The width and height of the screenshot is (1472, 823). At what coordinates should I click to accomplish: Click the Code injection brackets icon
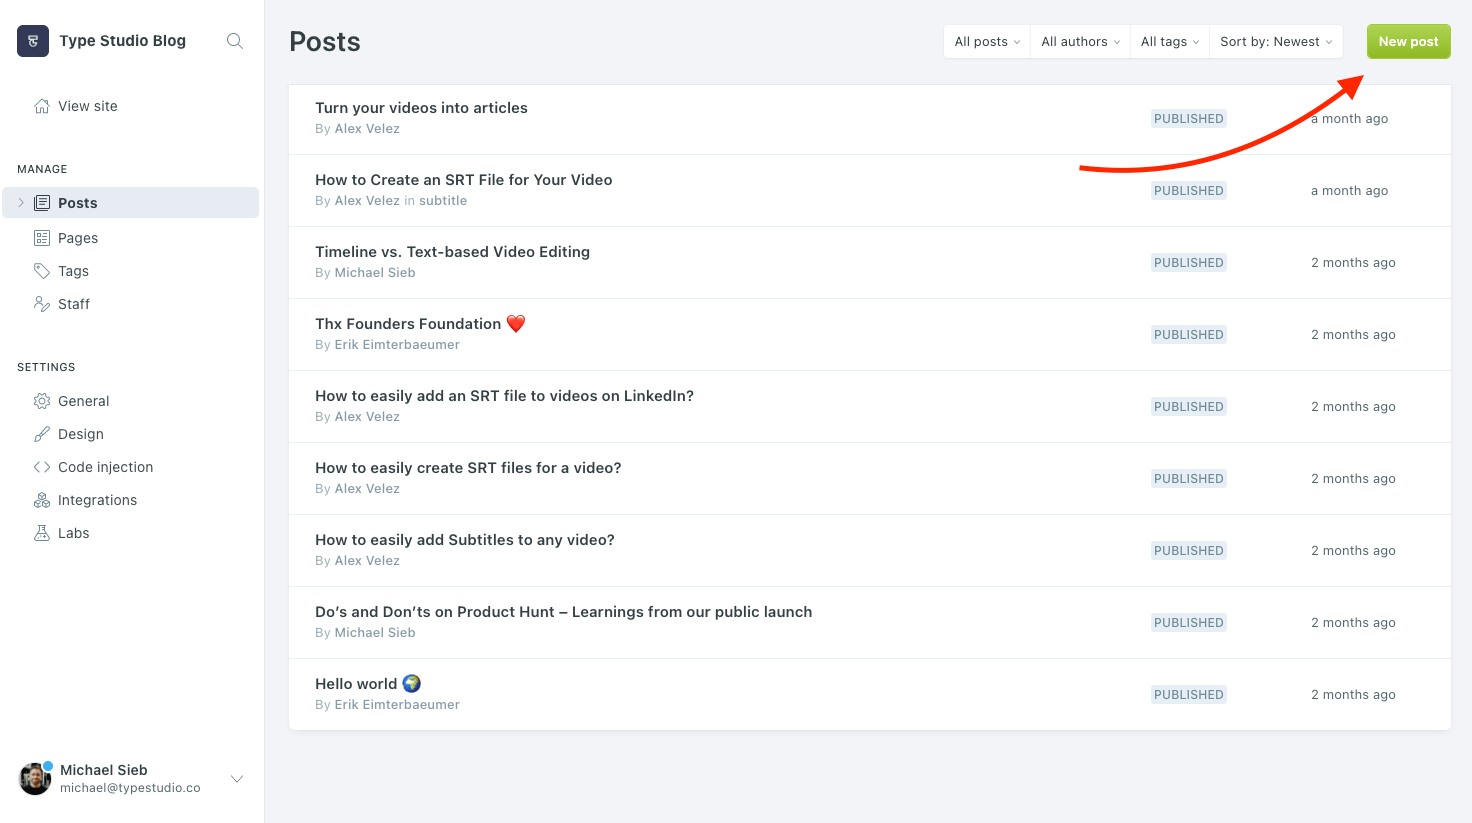(x=42, y=467)
